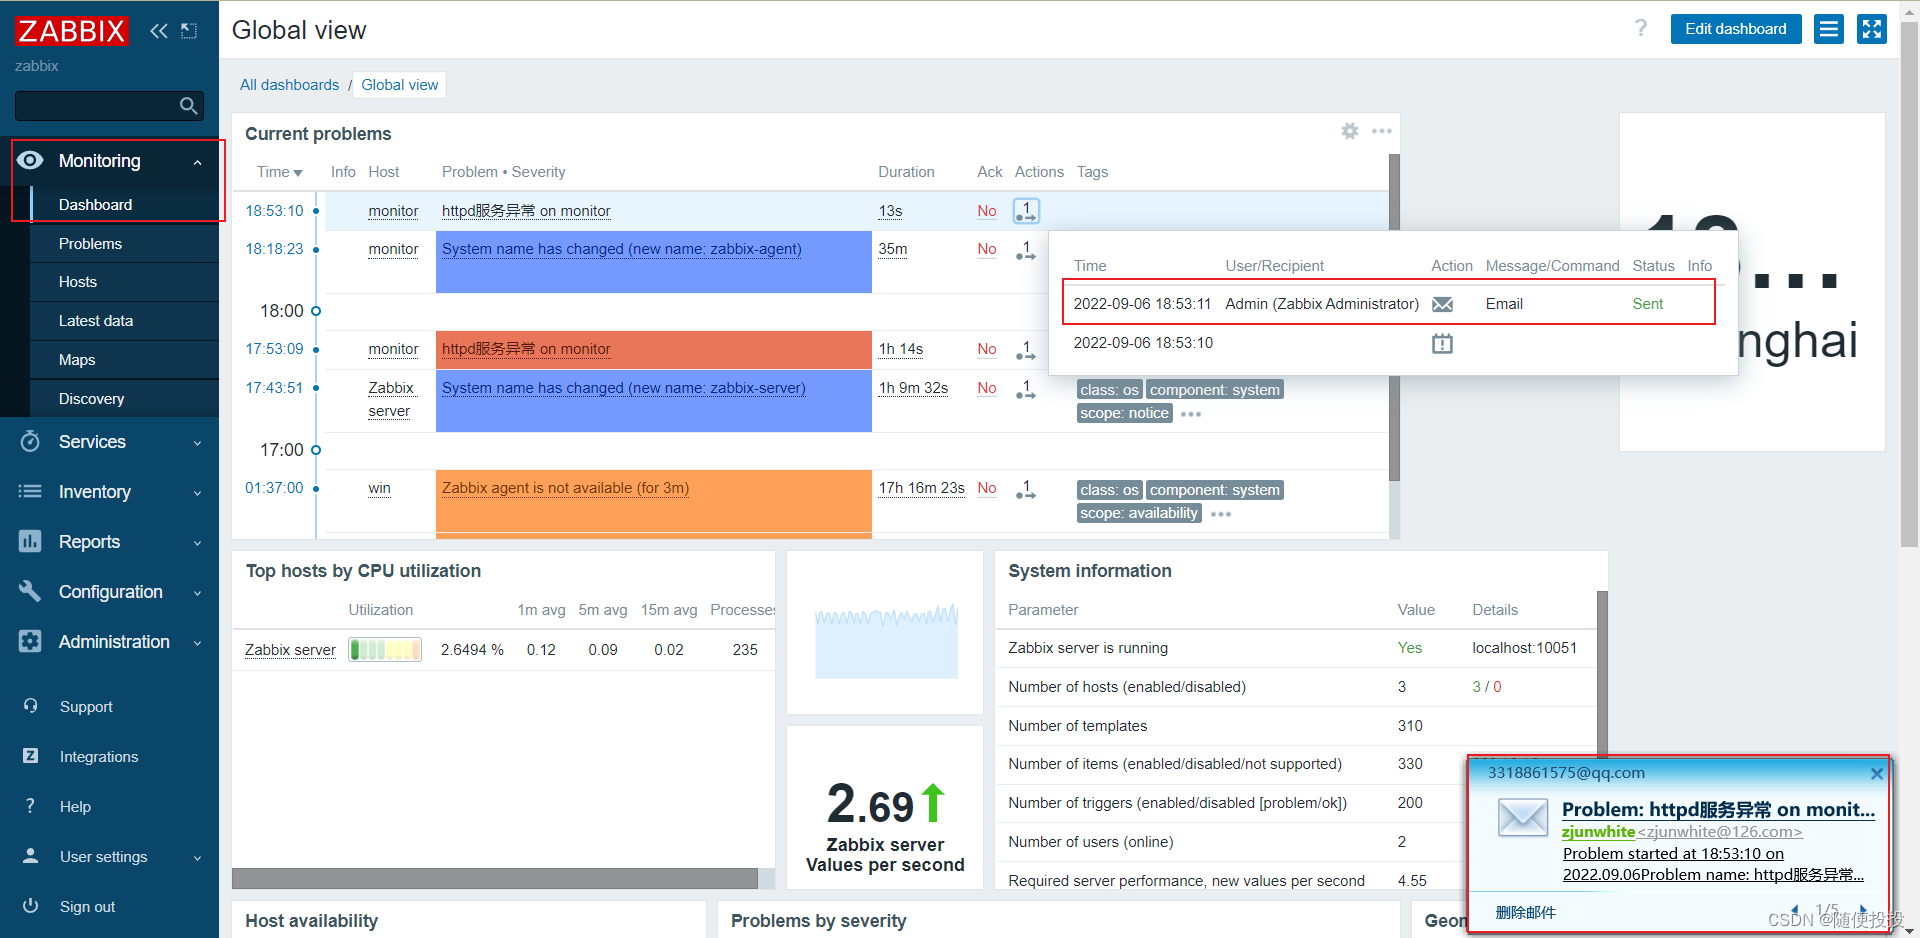
Task: Open actions icon for 17:53:09 problem
Action: pyautogui.click(x=1026, y=350)
